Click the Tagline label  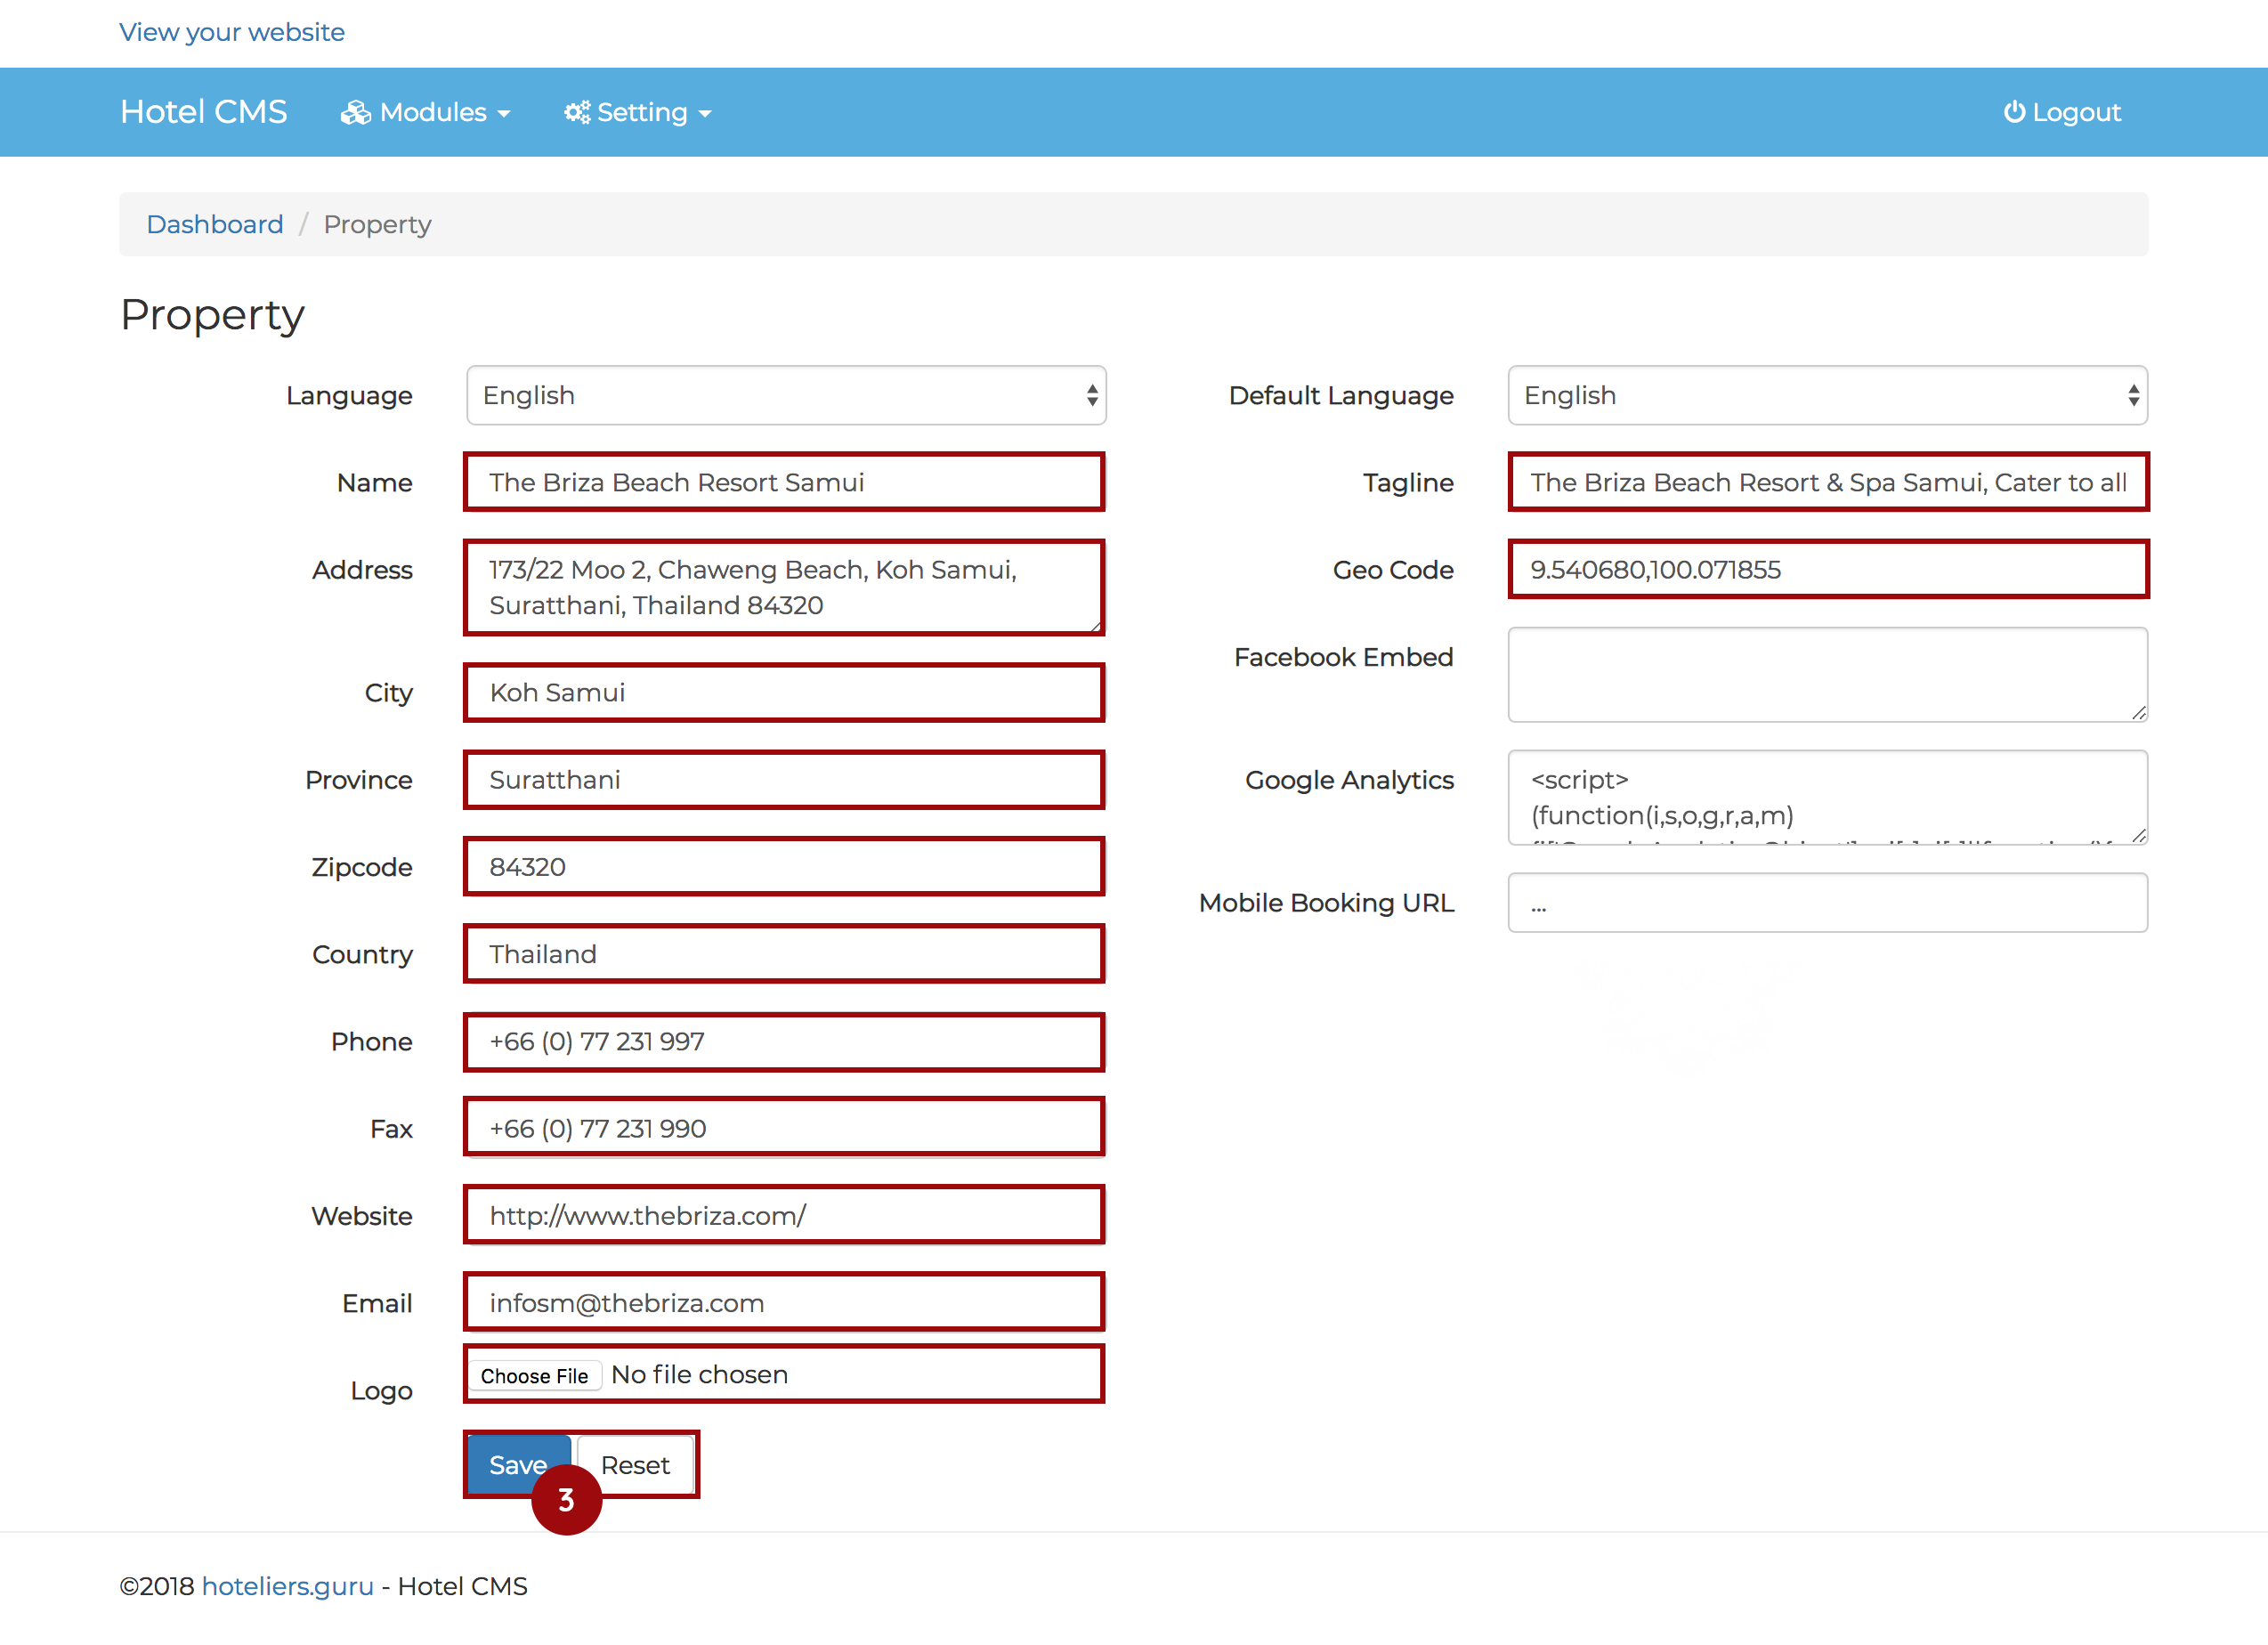pos(1408,483)
